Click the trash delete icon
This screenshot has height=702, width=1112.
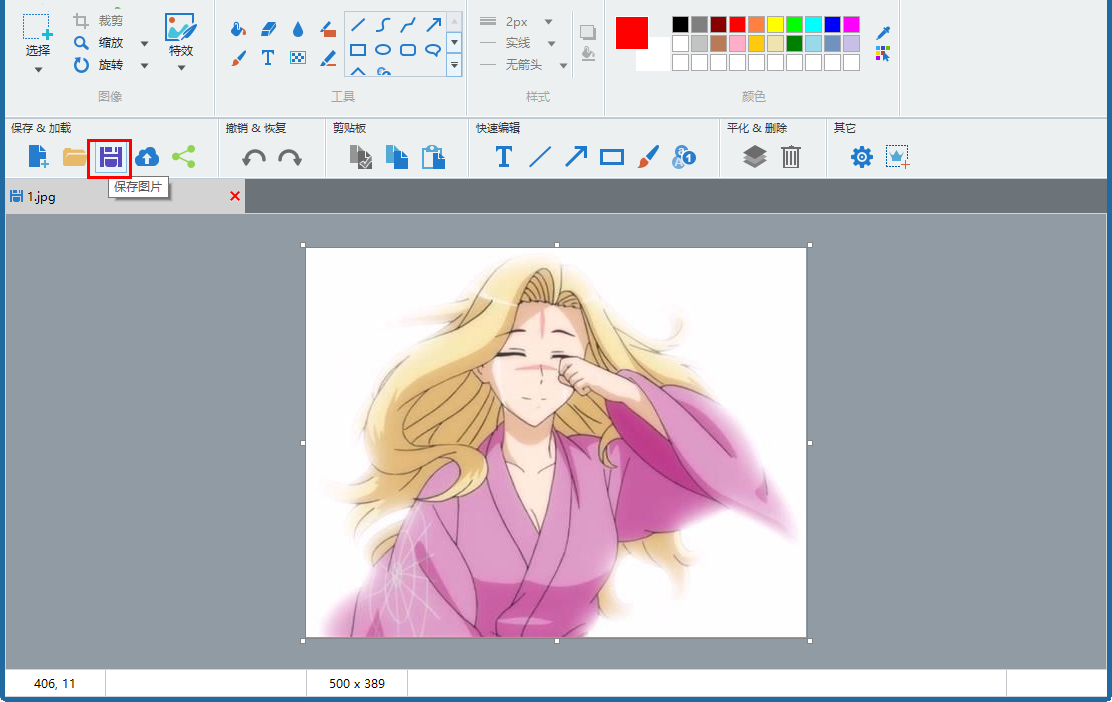tap(791, 157)
